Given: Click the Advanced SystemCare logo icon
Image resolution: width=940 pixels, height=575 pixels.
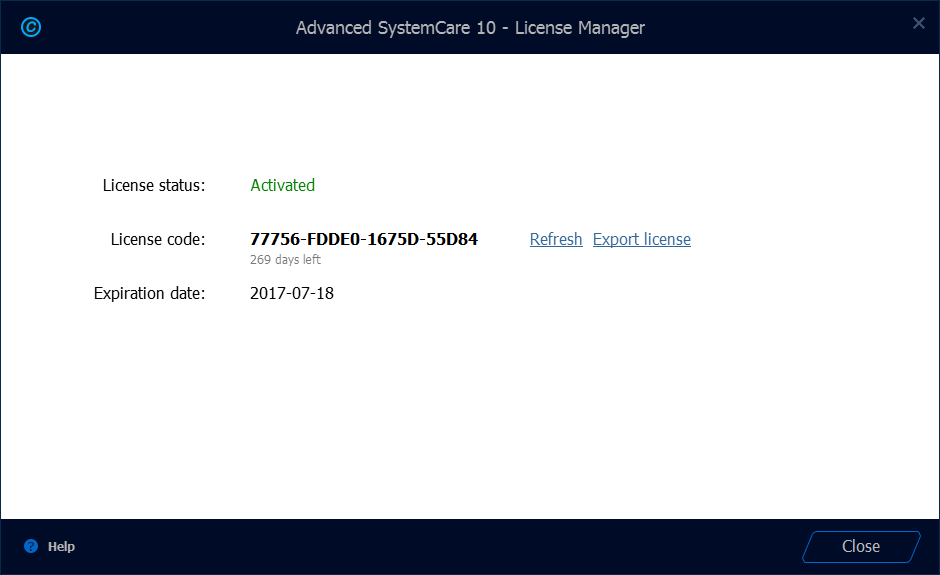Looking at the screenshot, I should tap(31, 27).
